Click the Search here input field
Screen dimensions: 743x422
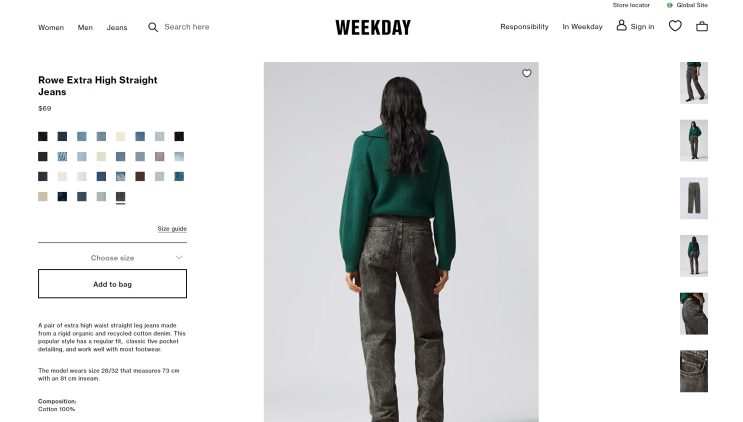pos(187,27)
